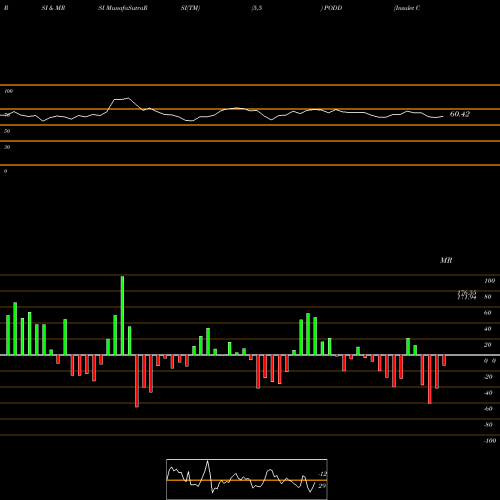
Task: Click the RSI line peak near the 100 level
Action: pos(128,98)
